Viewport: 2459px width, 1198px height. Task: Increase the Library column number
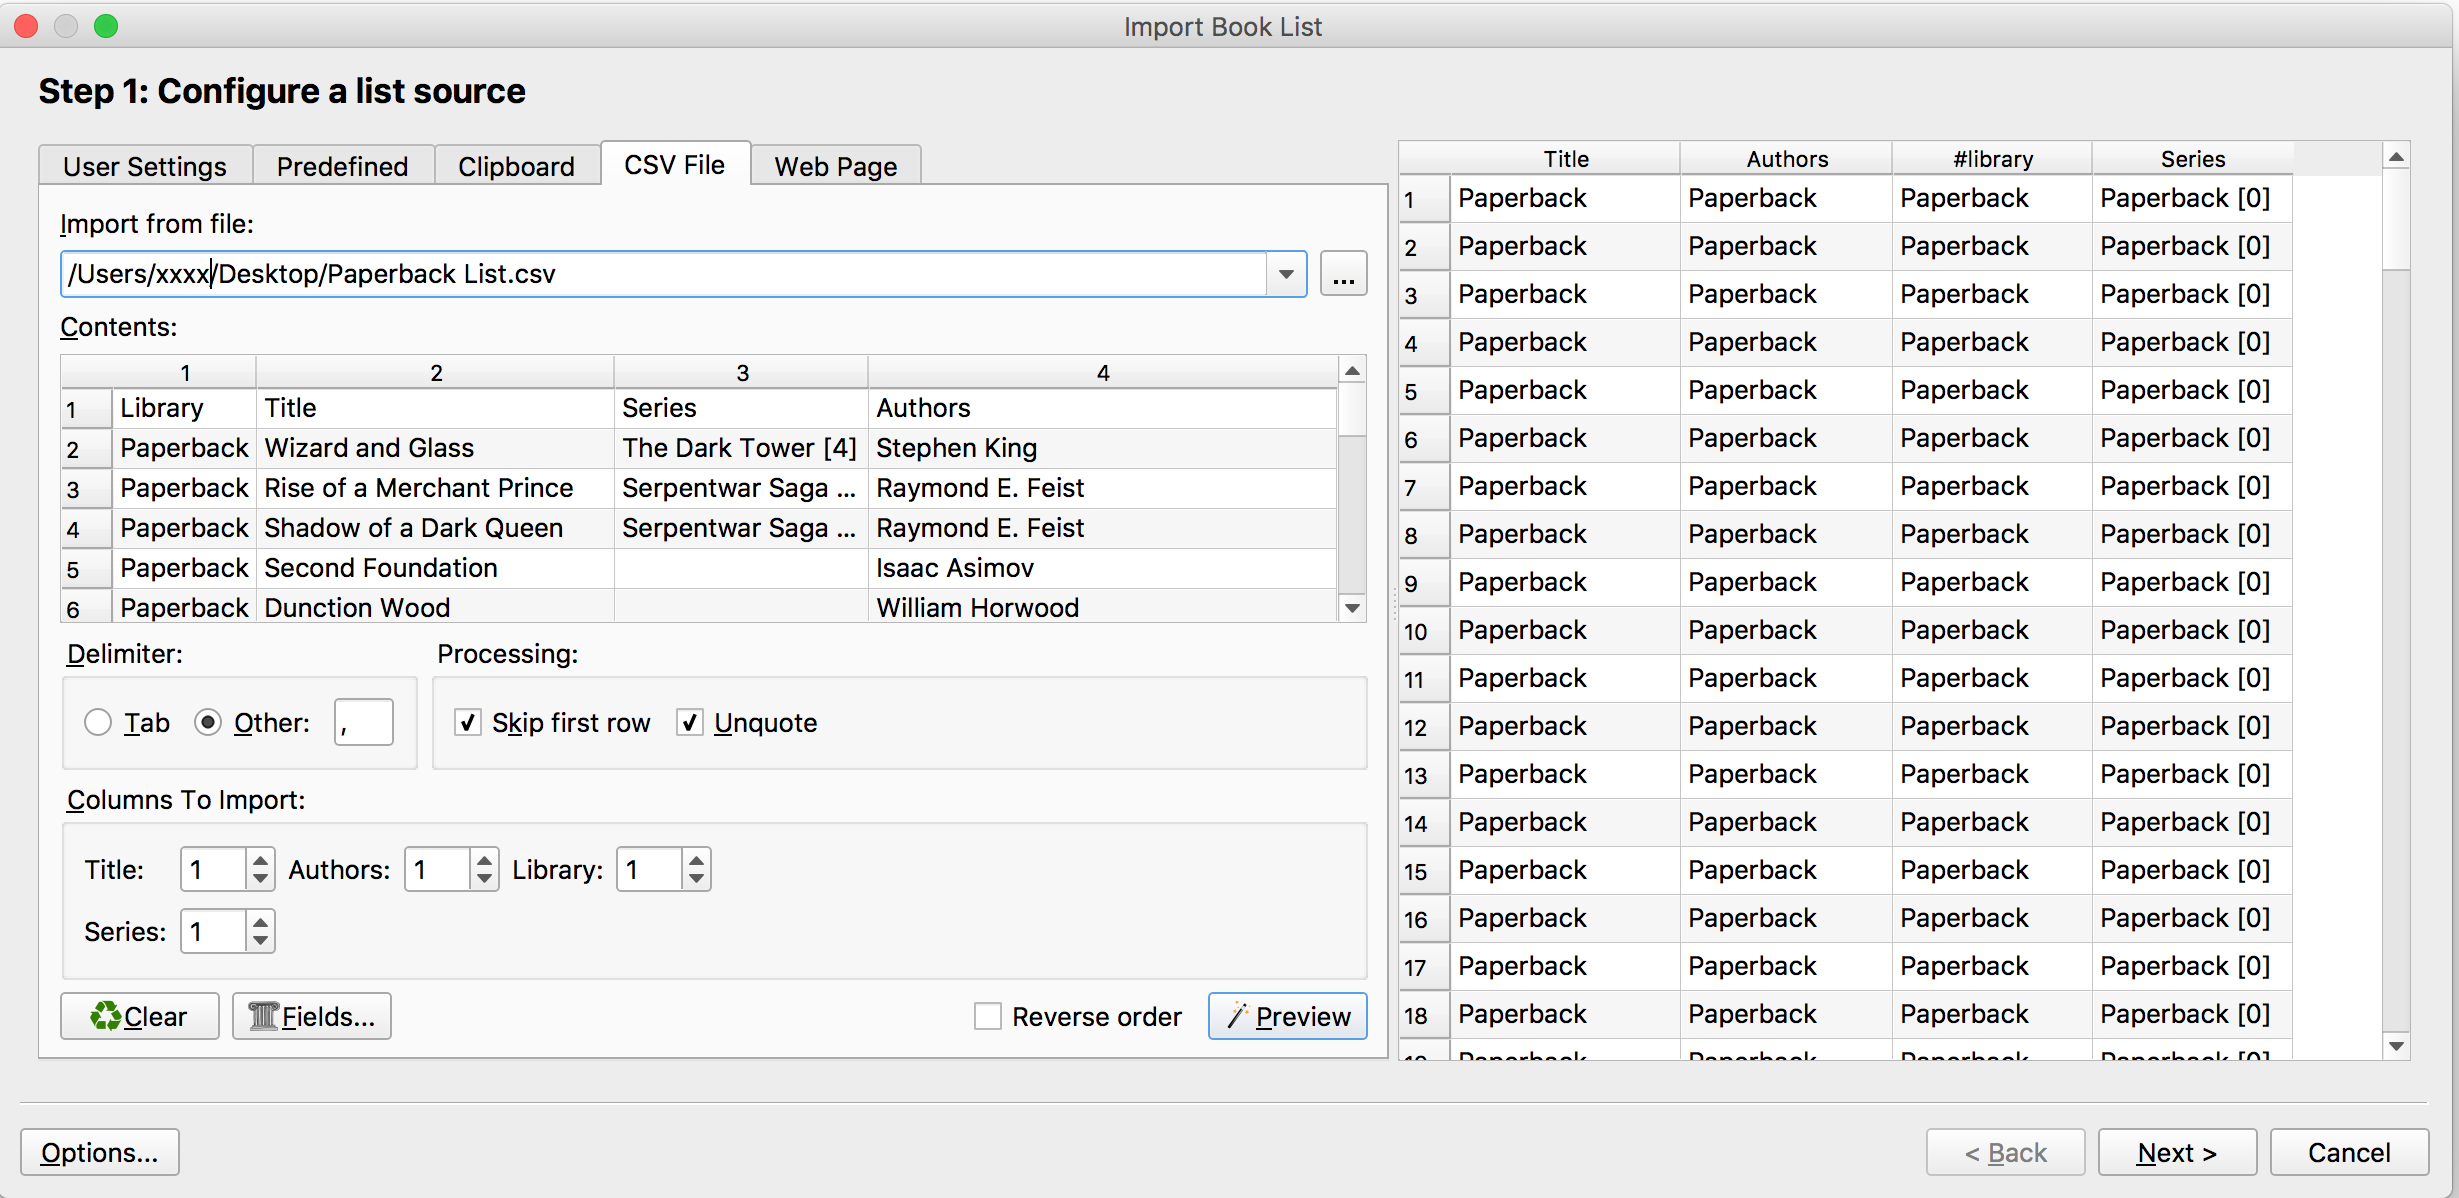coord(696,860)
